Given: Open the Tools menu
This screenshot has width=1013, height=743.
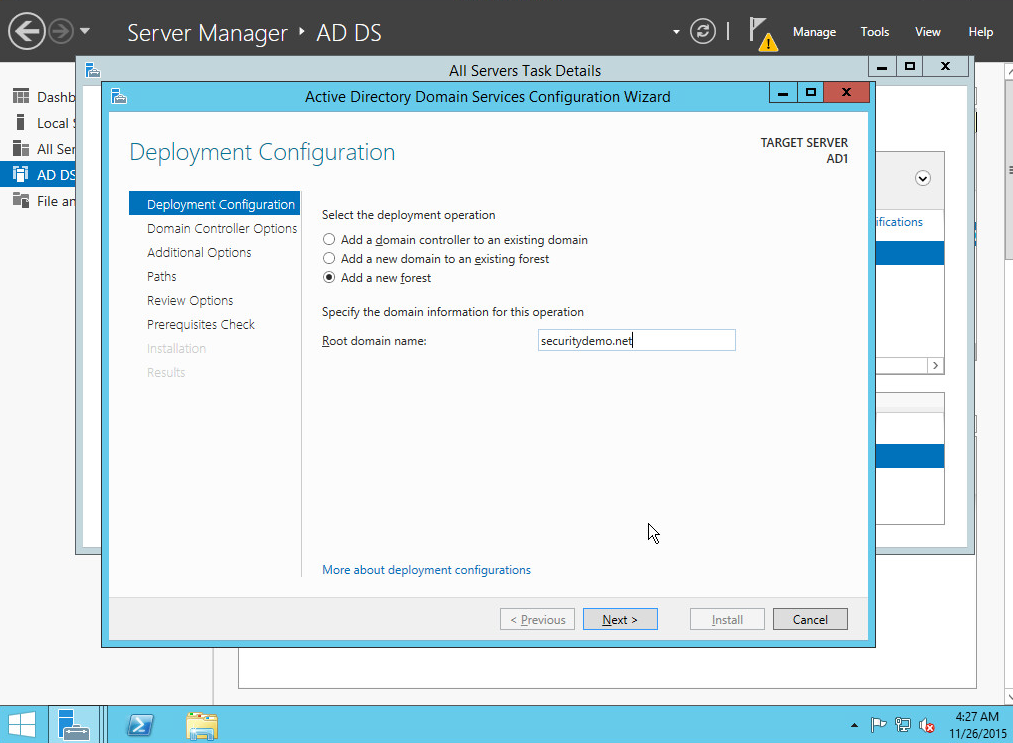Looking at the screenshot, I should (x=875, y=32).
